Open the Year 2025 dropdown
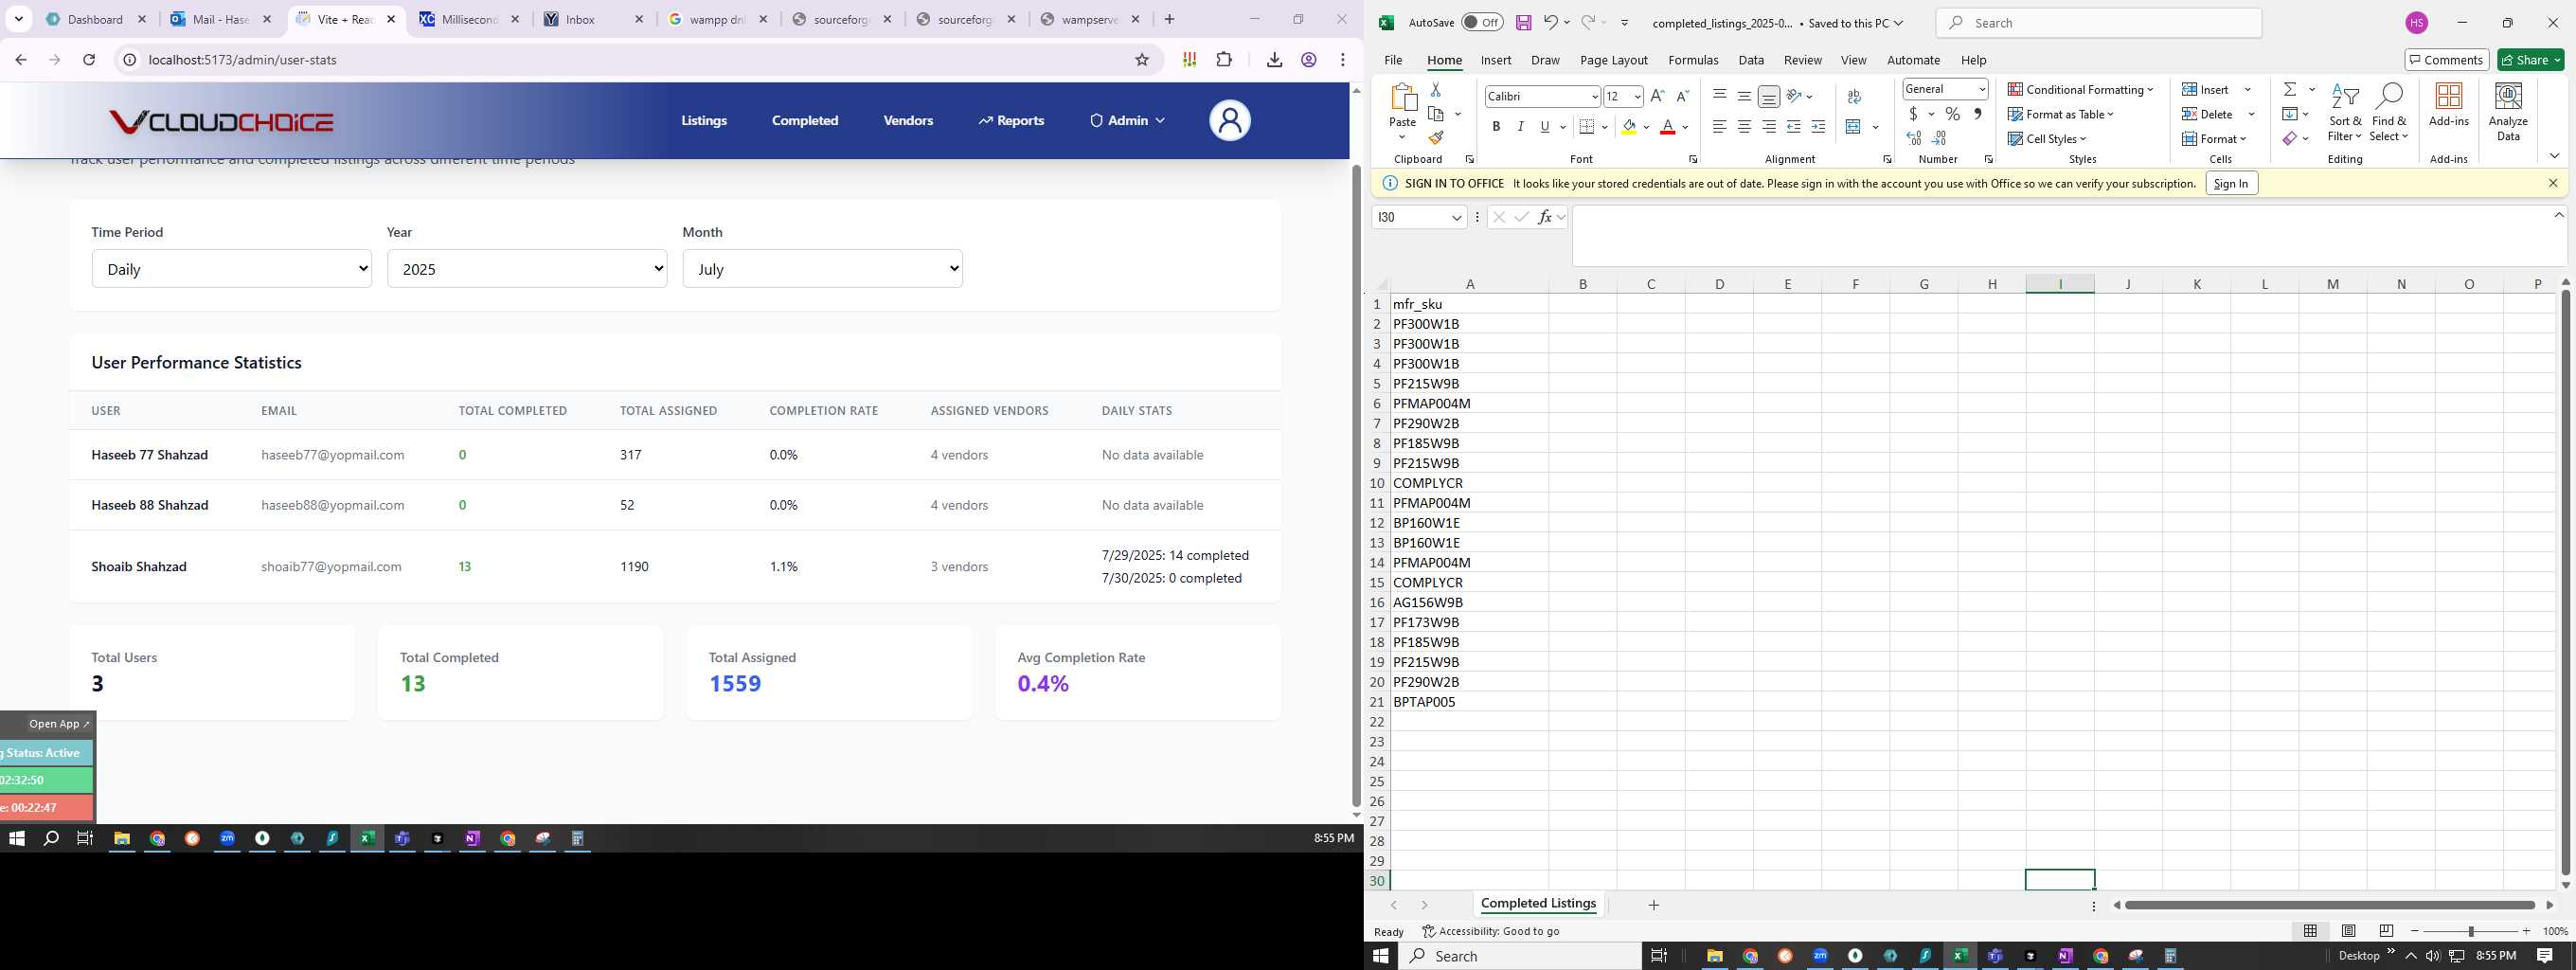This screenshot has width=2576, height=970. (527, 268)
